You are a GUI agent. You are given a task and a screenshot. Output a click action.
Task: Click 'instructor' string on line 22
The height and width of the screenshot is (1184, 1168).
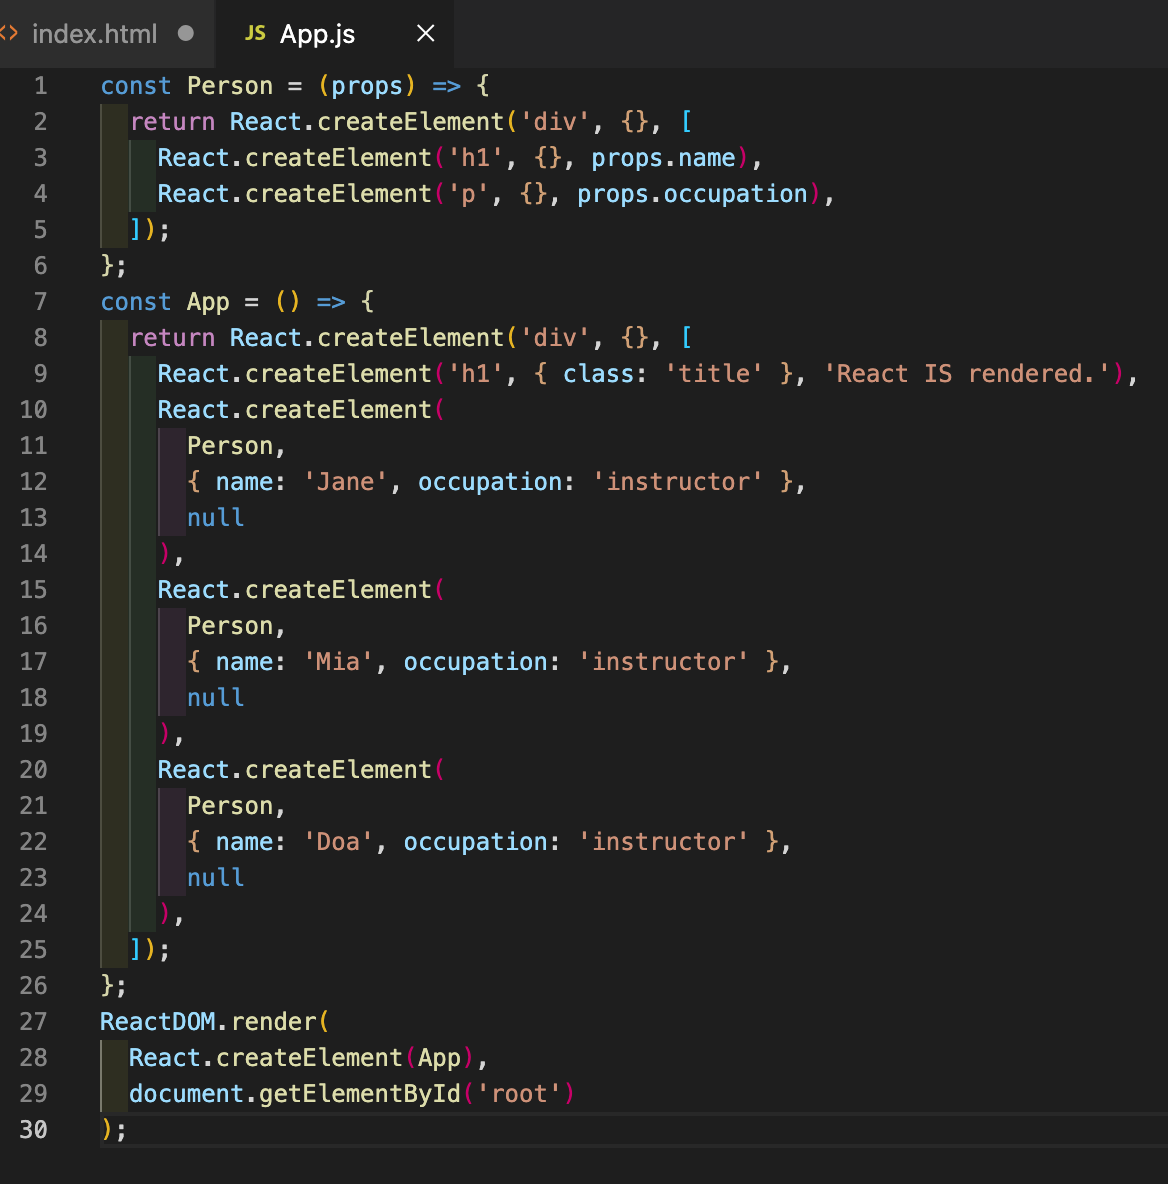tap(664, 842)
